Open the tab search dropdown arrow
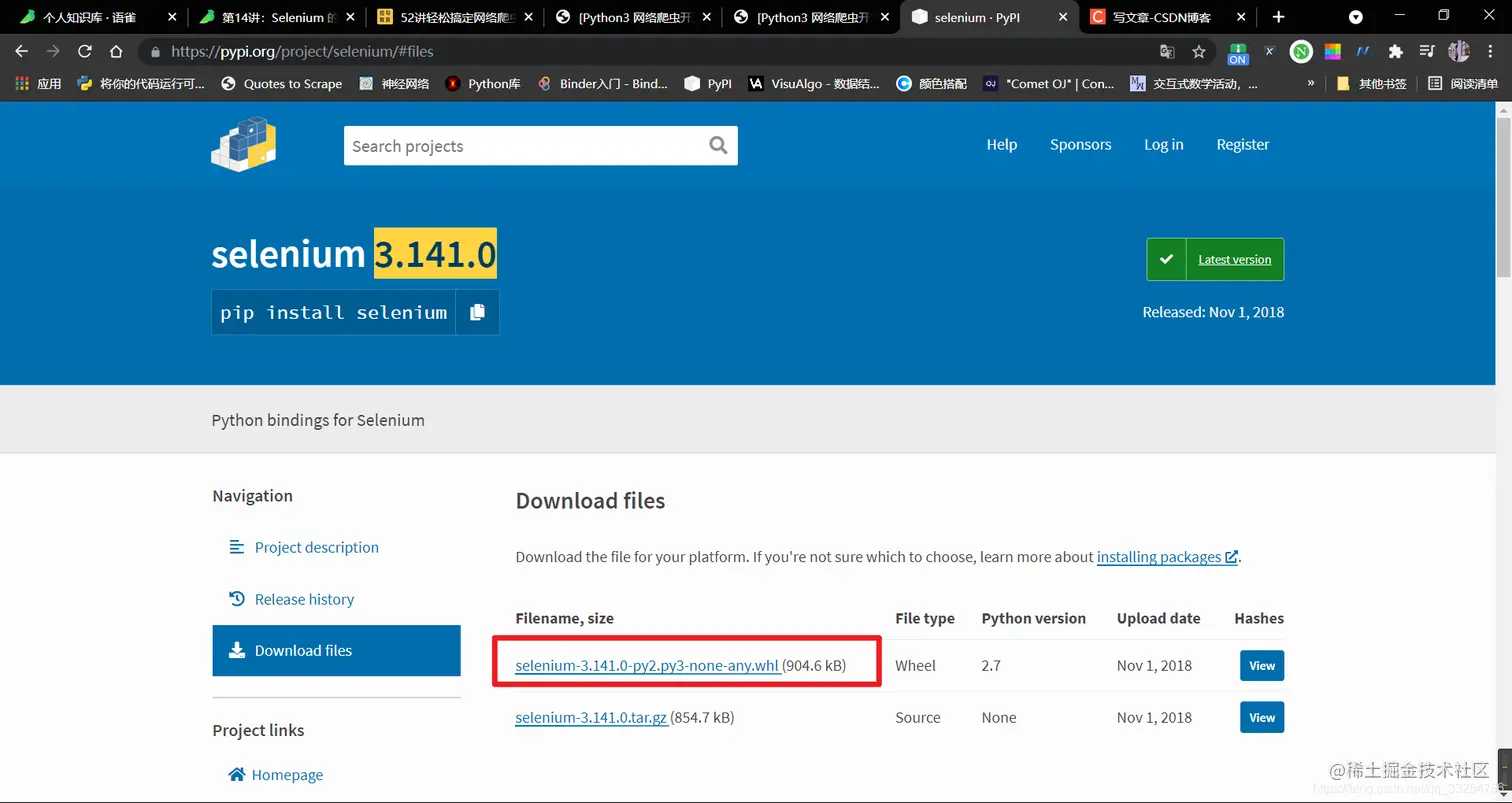 (x=1356, y=17)
